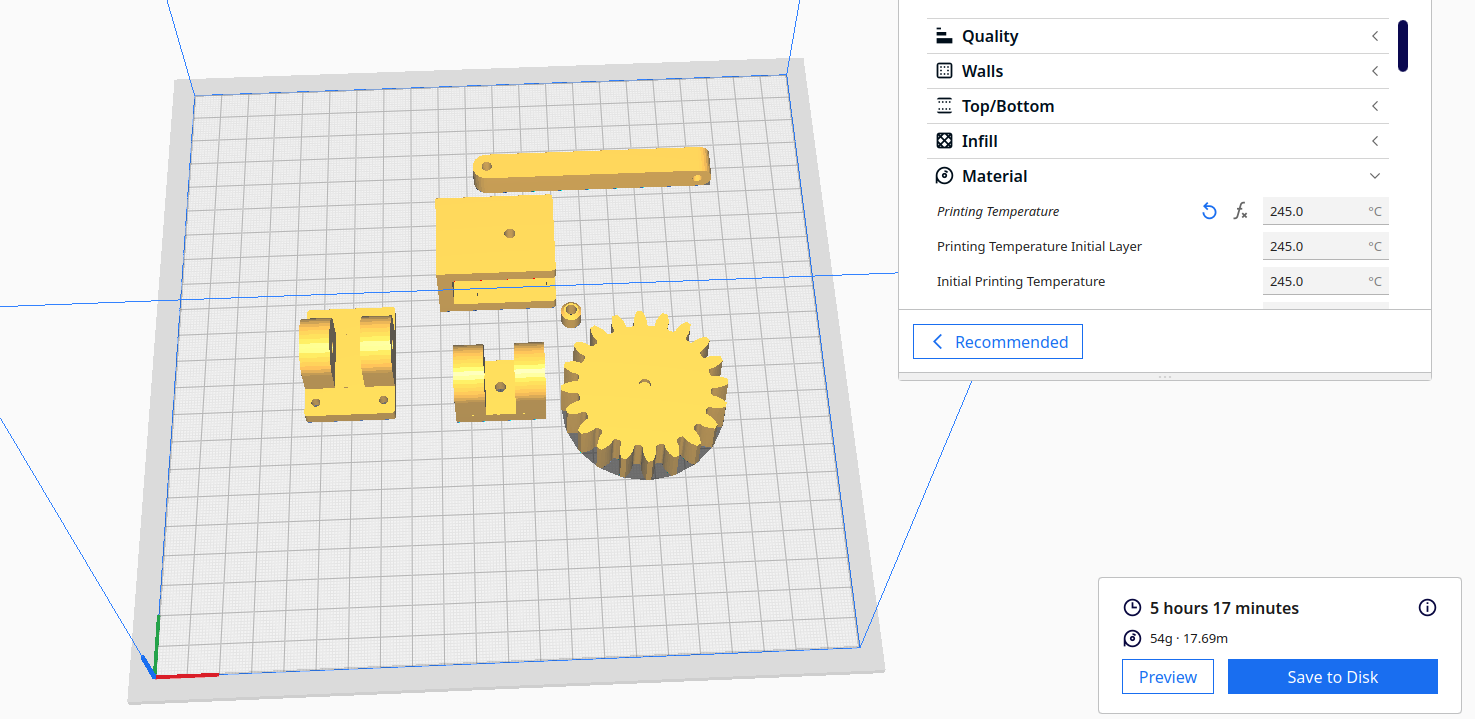Click the settings panel resize handle dots
This screenshot has width=1475, height=719.
(1164, 377)
